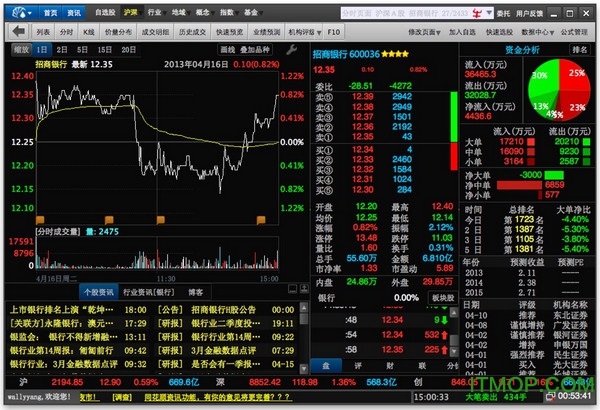
Task: Select the 5日 period option
Action: pos(85,49)
